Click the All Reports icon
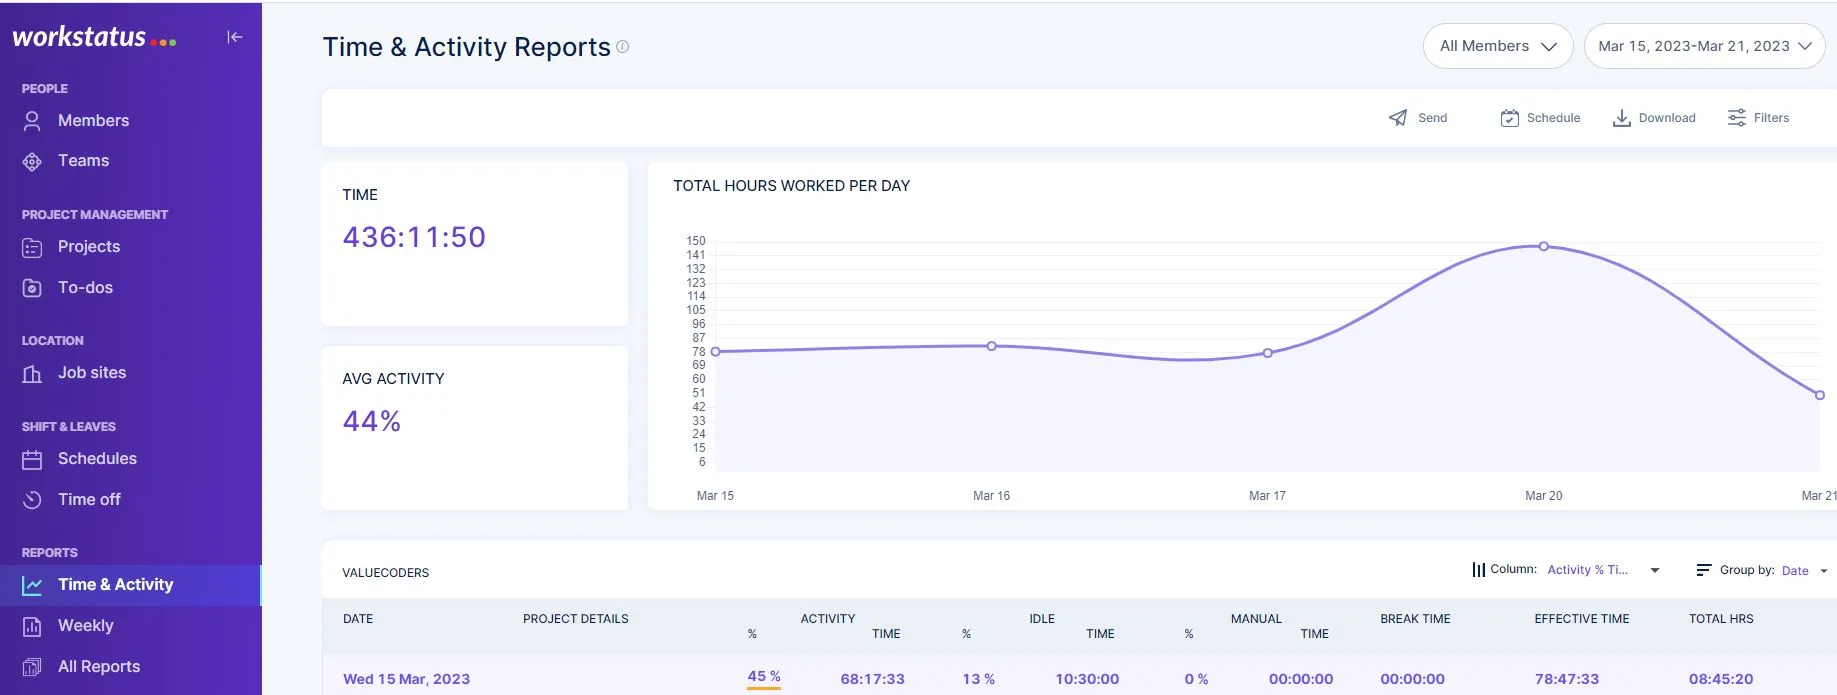The image size is (1837, 695). coord(32,667)
